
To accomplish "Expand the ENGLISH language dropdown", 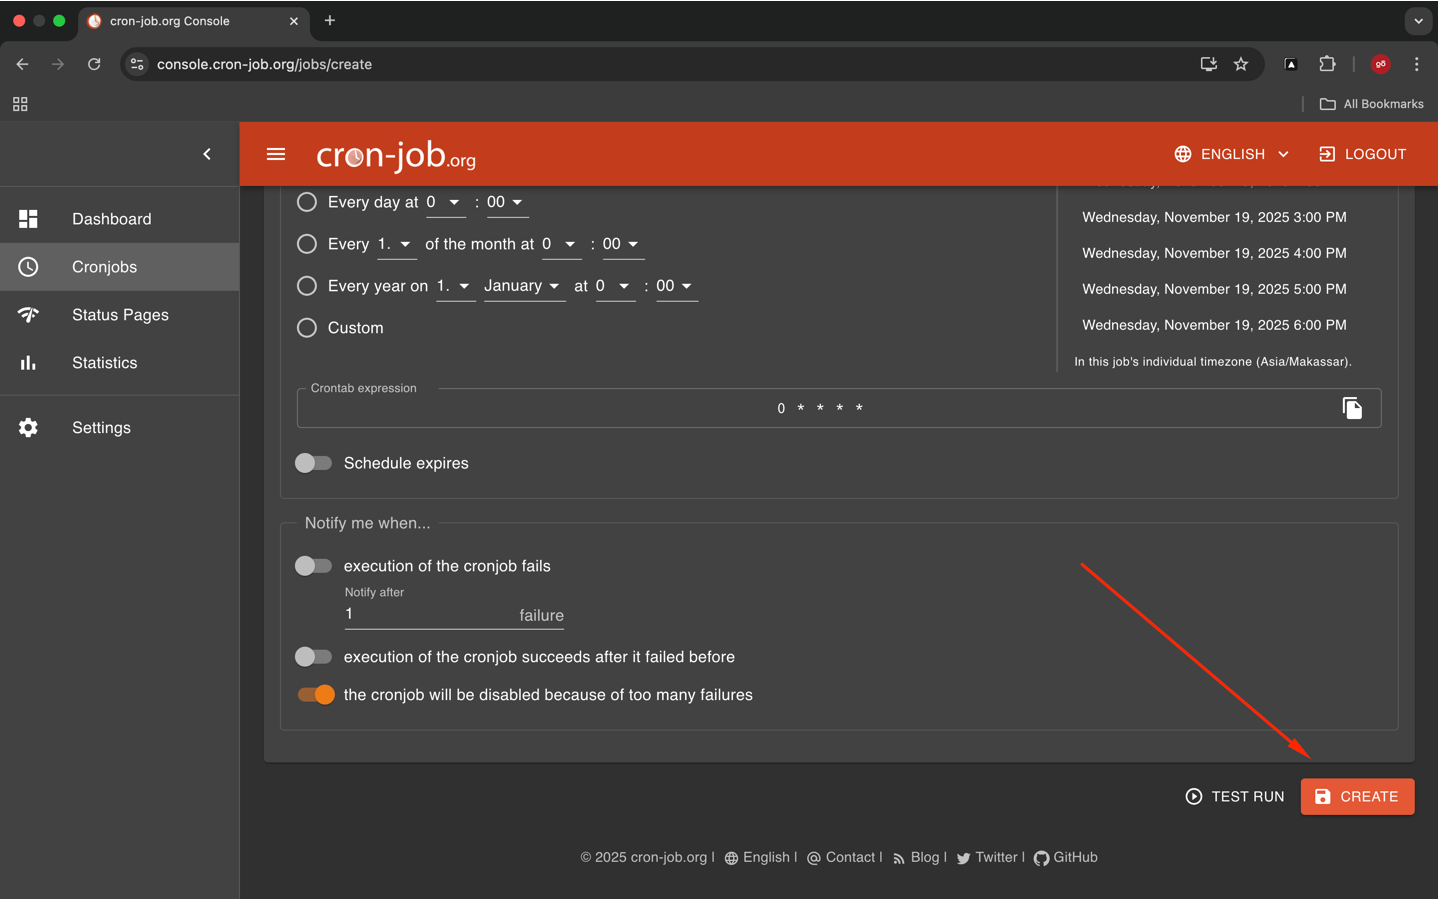I will pyautogui.click(x=1231, y=154).
